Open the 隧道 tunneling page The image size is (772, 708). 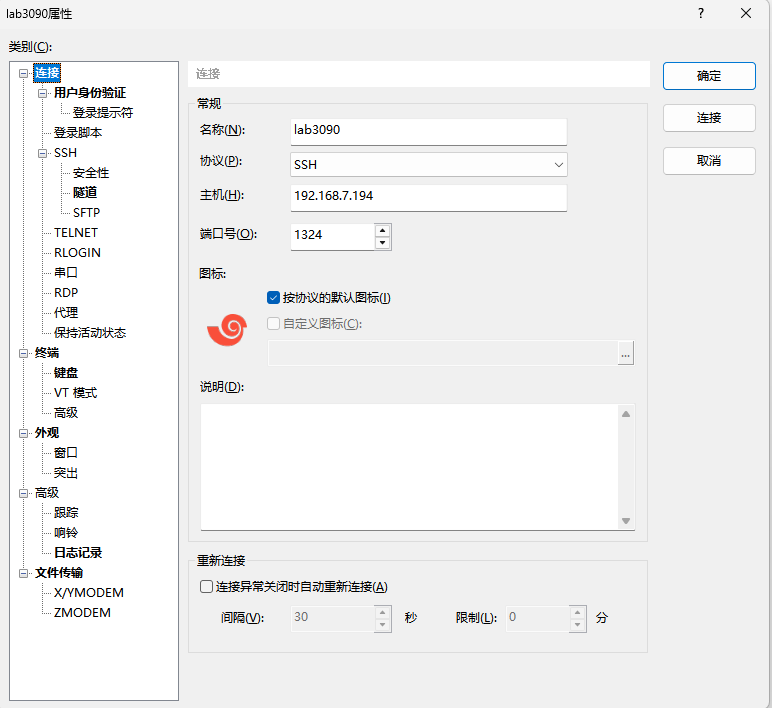[85, 193]
